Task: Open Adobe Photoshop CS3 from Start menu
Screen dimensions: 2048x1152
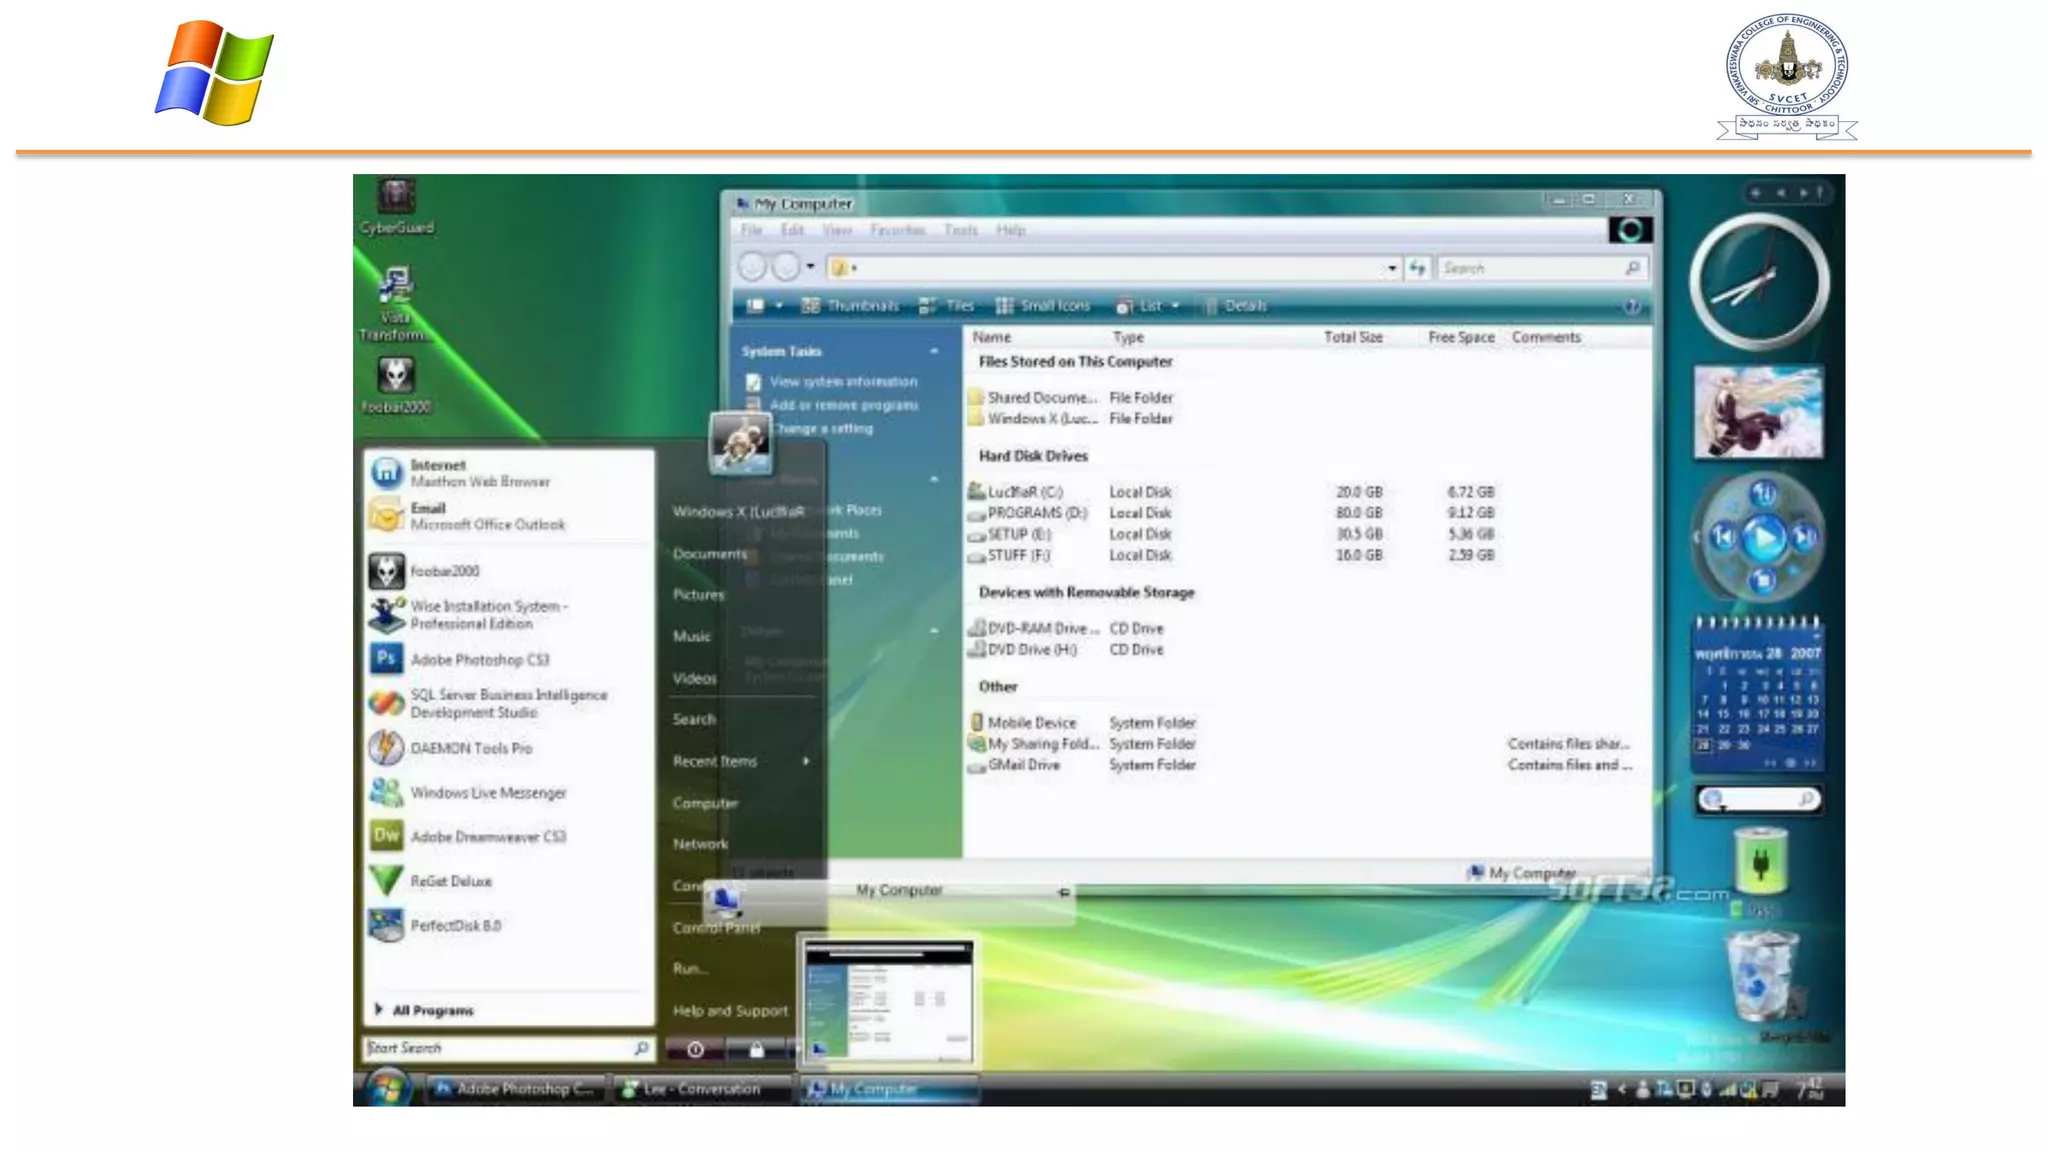Action: [x=479, y=660]
